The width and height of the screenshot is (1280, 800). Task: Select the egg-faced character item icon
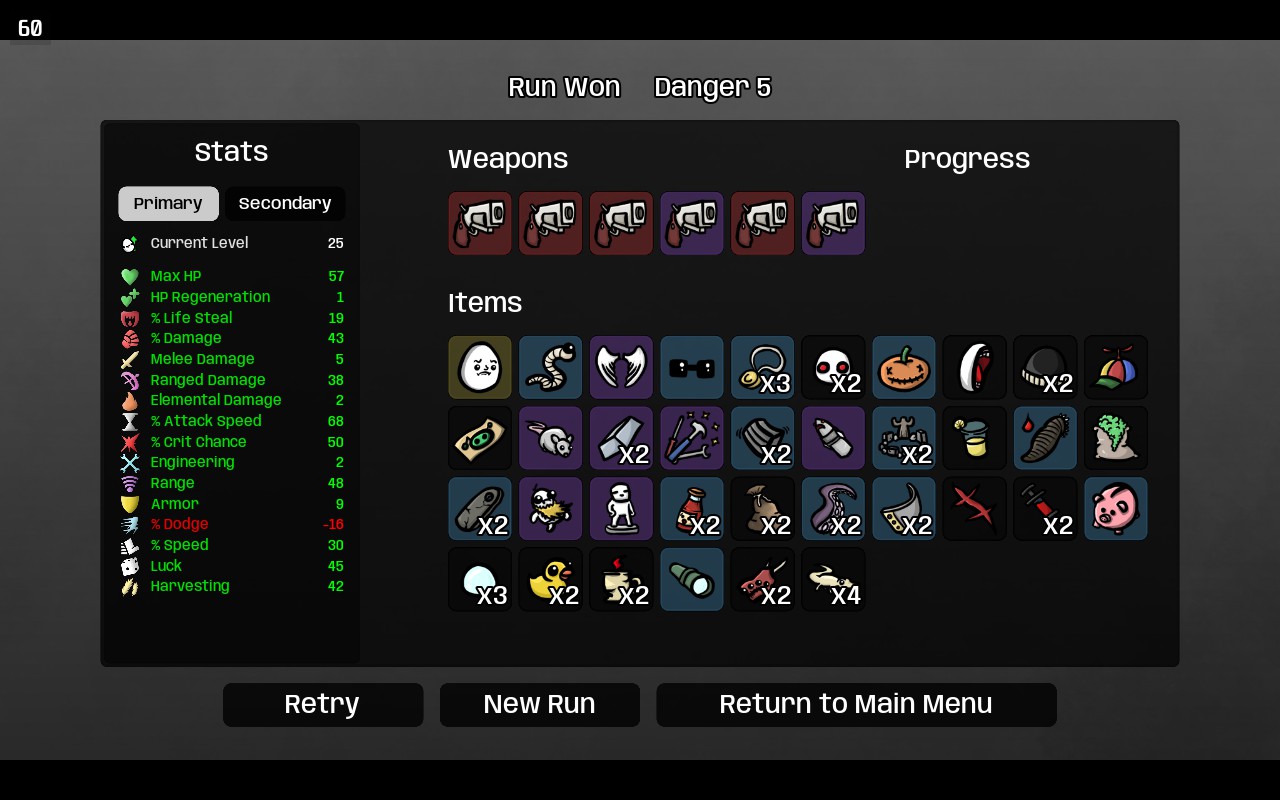coord(480,367)
